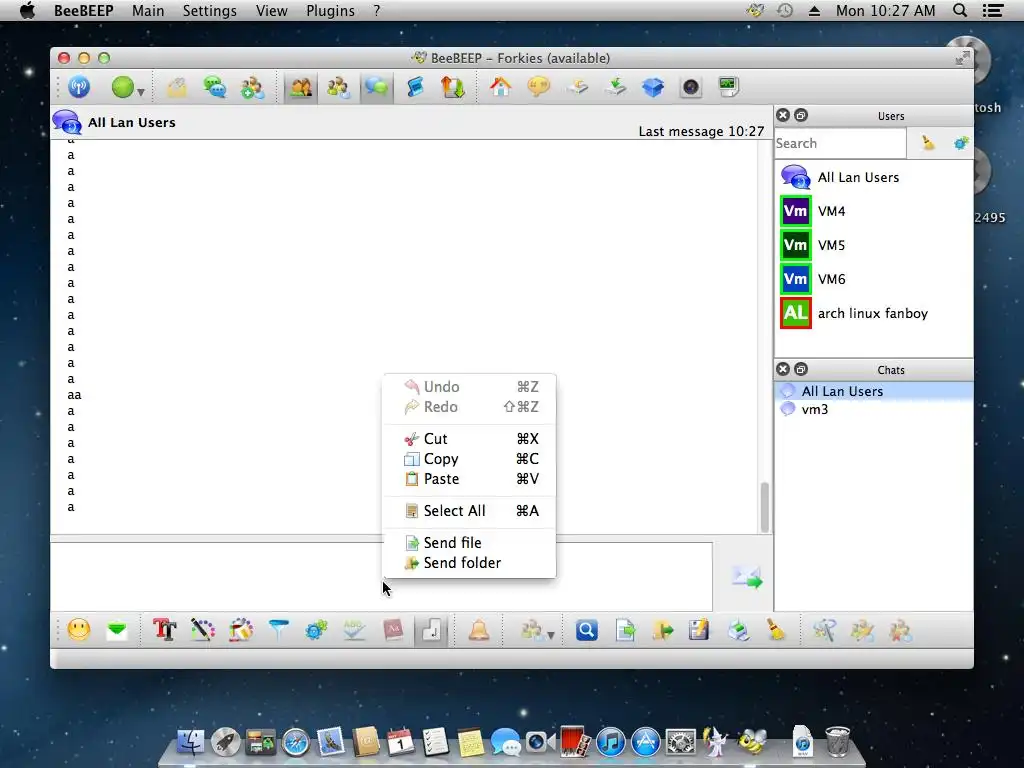This screenshot has width=1024, height=768.
Task: Open the user list settings gear icon
Action: point(961,142)
